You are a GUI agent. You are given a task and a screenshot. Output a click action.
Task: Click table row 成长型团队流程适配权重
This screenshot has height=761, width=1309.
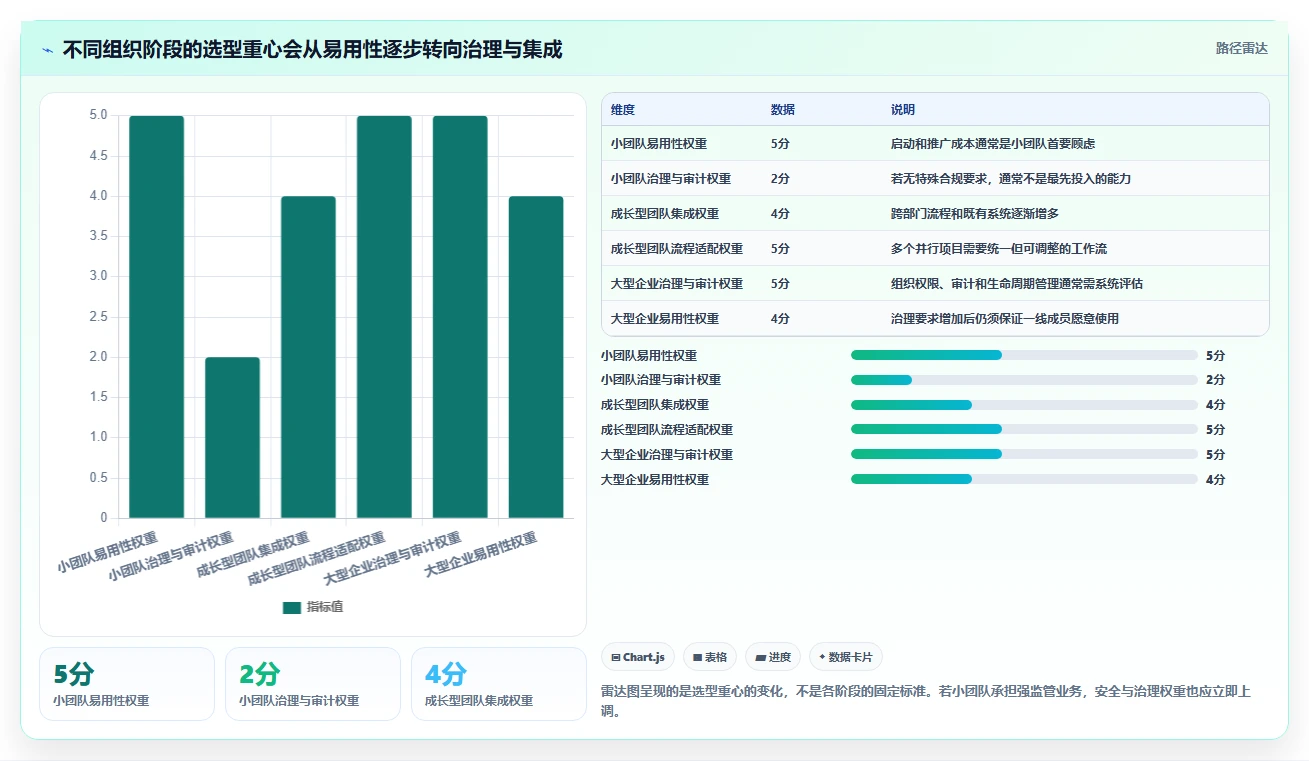click(935, 249)
